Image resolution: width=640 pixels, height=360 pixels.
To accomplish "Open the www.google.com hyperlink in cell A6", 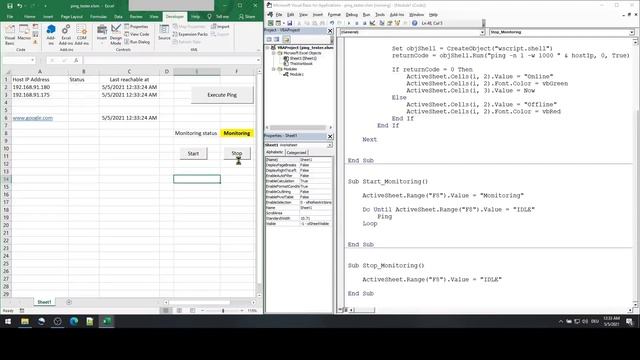I will [33, 118].
